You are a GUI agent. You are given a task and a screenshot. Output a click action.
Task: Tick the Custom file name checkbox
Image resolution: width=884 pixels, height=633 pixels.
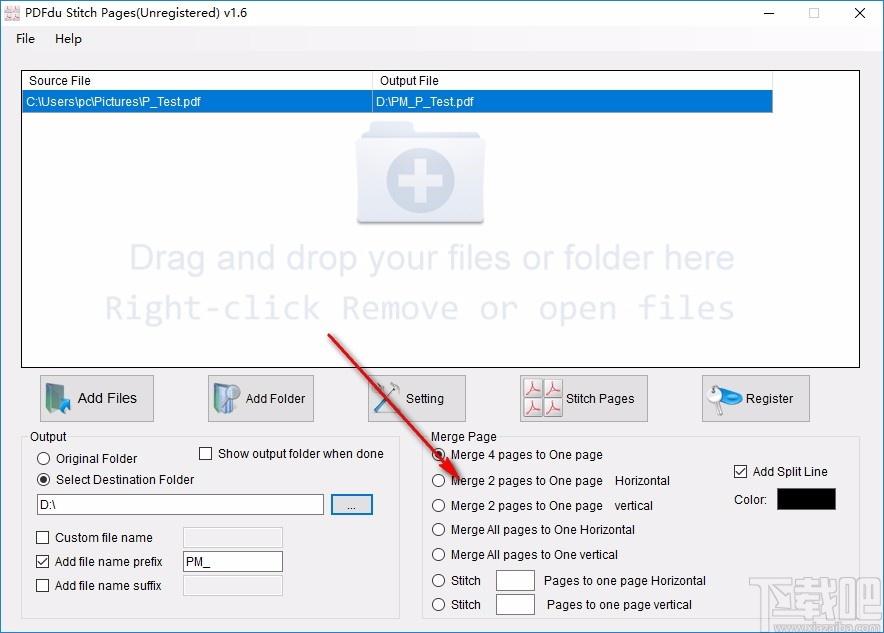pos(42,538)
